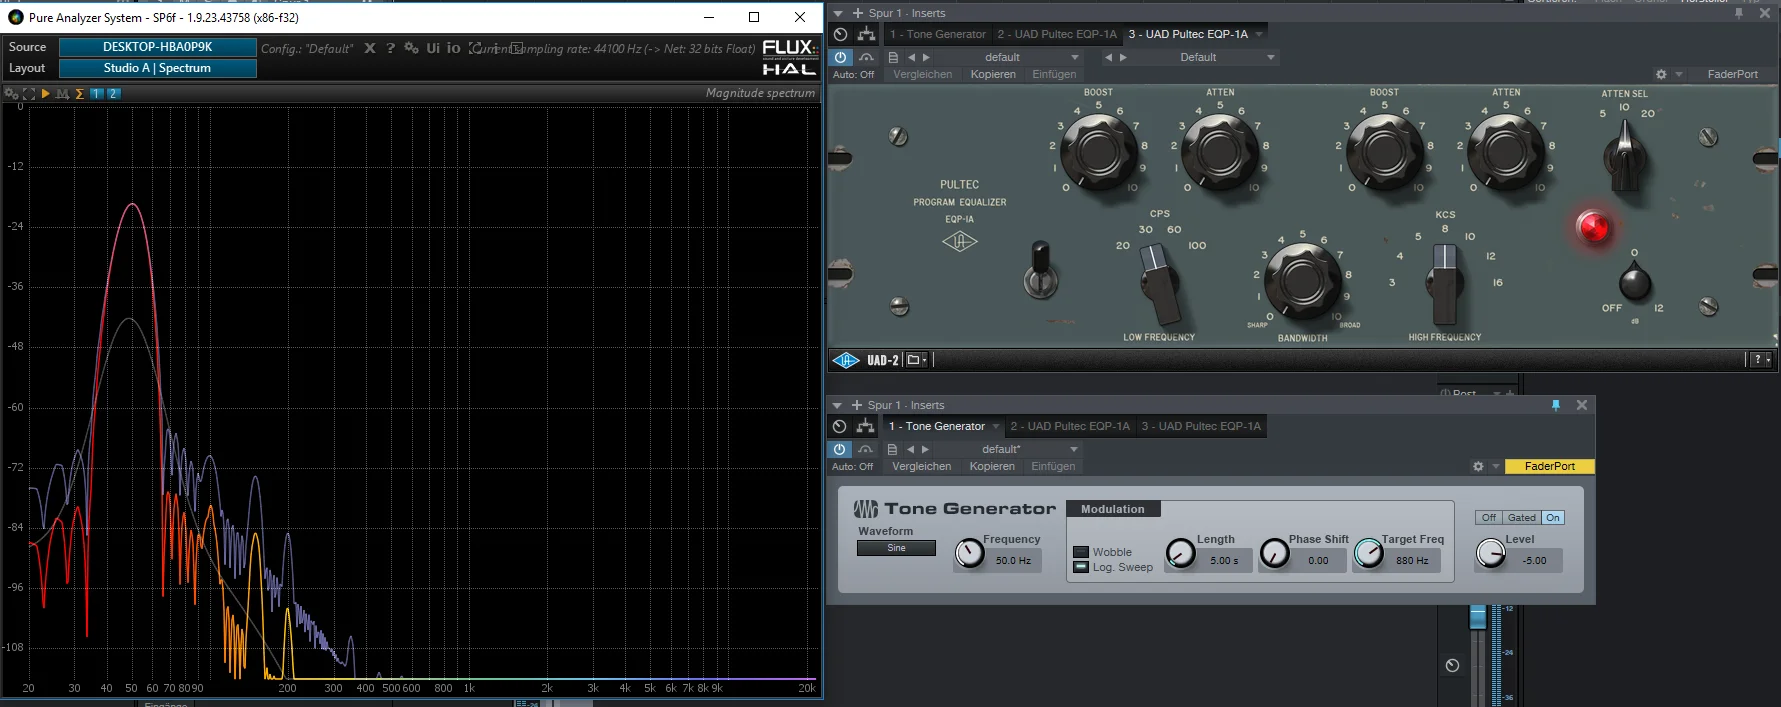The width and height of the screenshot is (1781, 707).
Task: Click the Frequency knob in Tone Generator
Action: [969, 553]
